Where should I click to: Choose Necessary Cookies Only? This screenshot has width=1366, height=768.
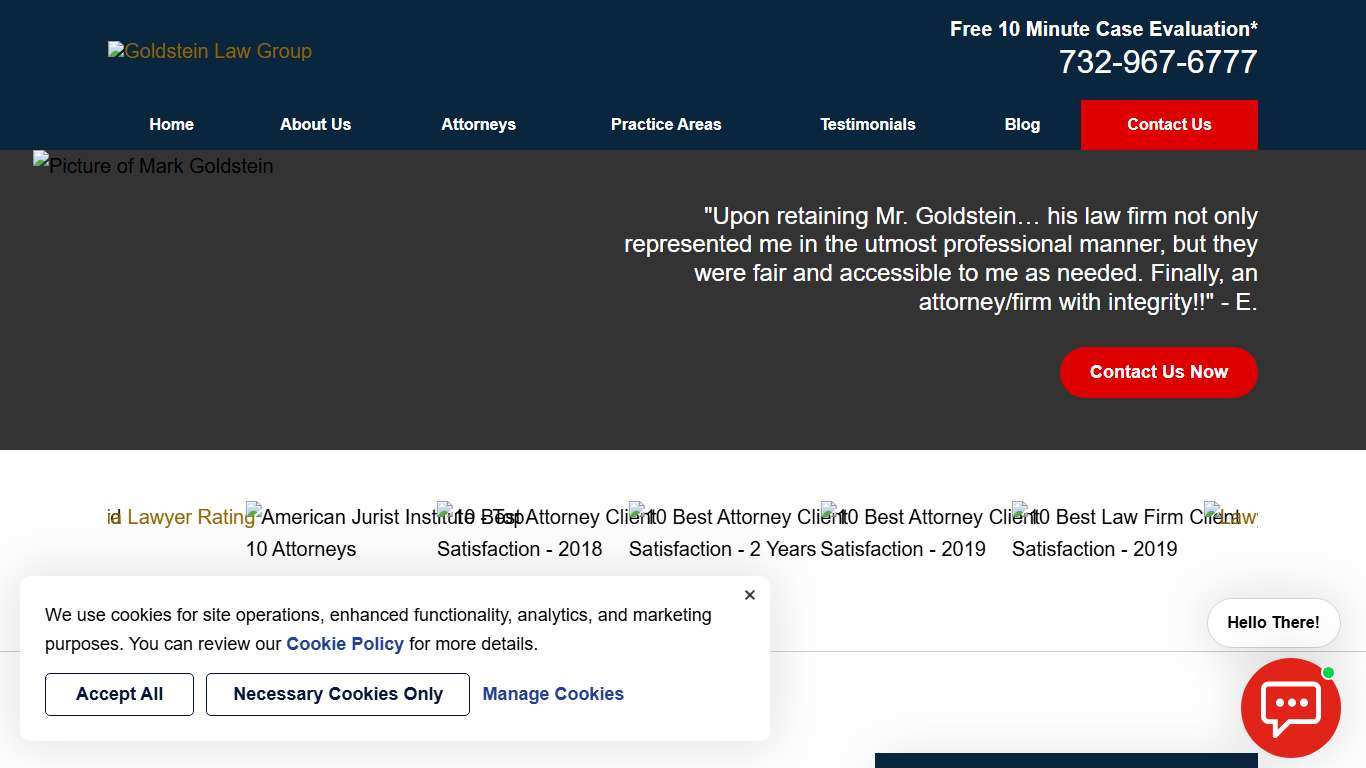point(338,694)
